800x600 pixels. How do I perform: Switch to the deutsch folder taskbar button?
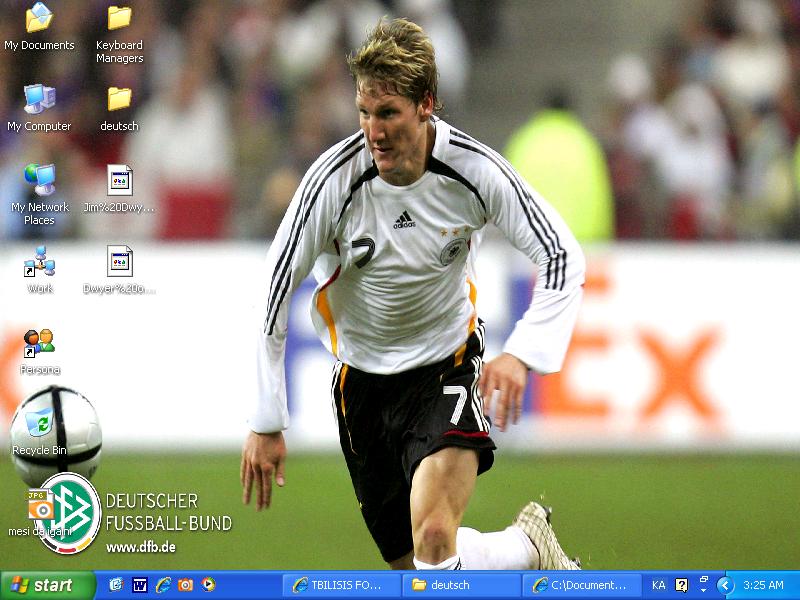[x=461, y=585]
